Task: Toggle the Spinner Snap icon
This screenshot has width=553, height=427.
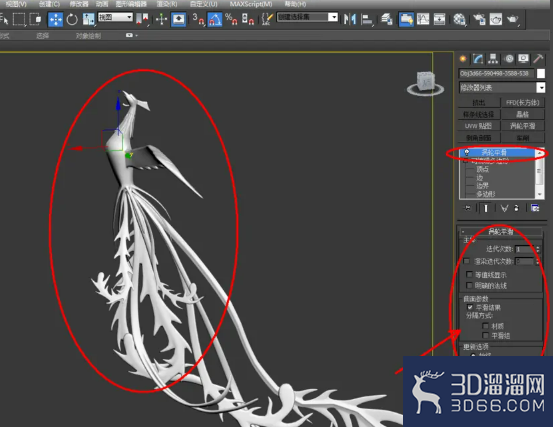Action: pos(248,19)
